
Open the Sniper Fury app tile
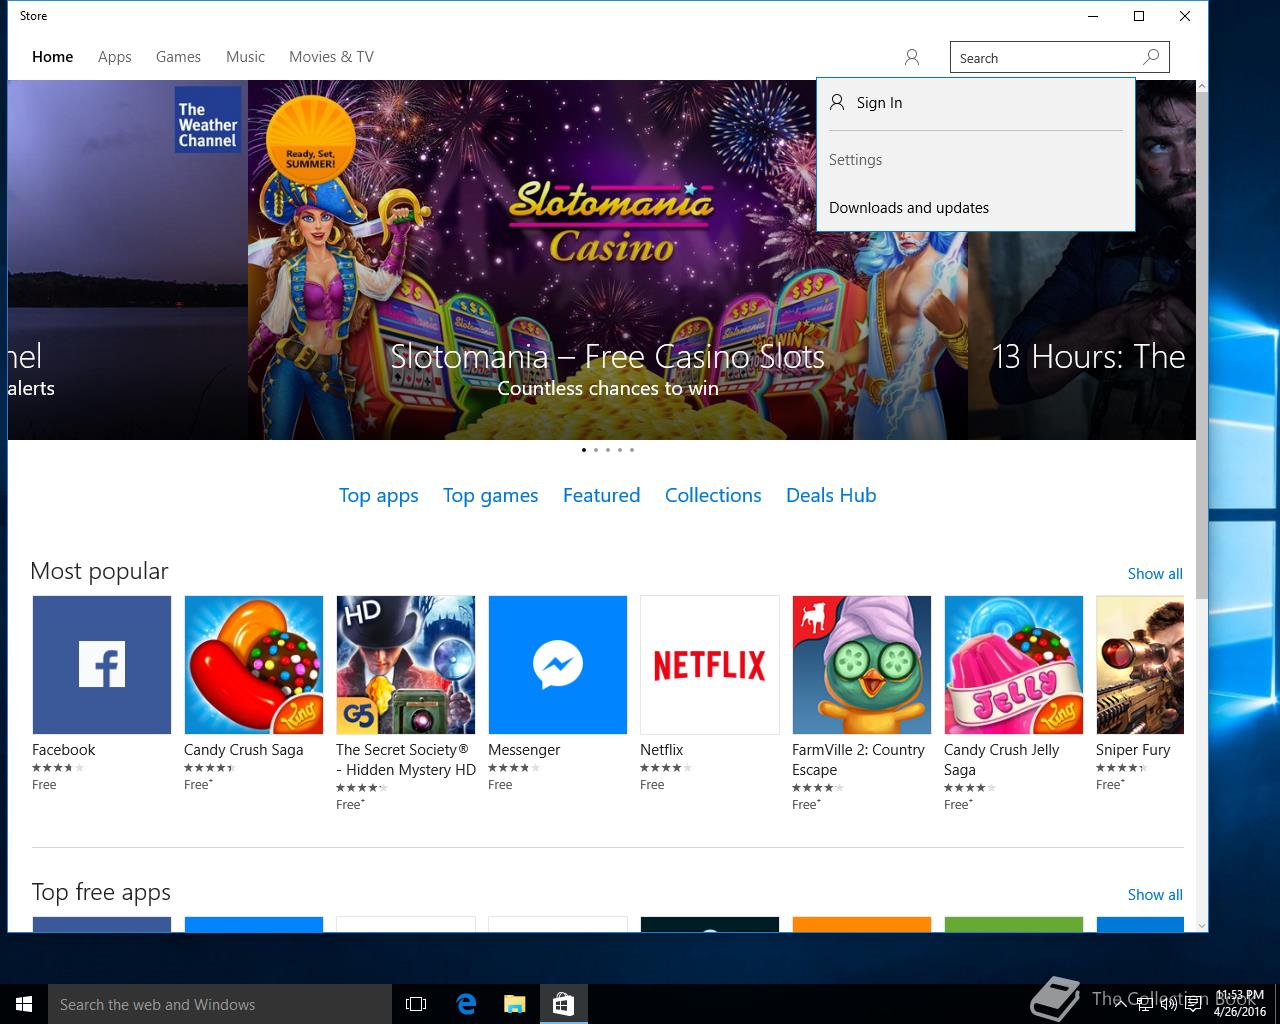click(1140, 665)
